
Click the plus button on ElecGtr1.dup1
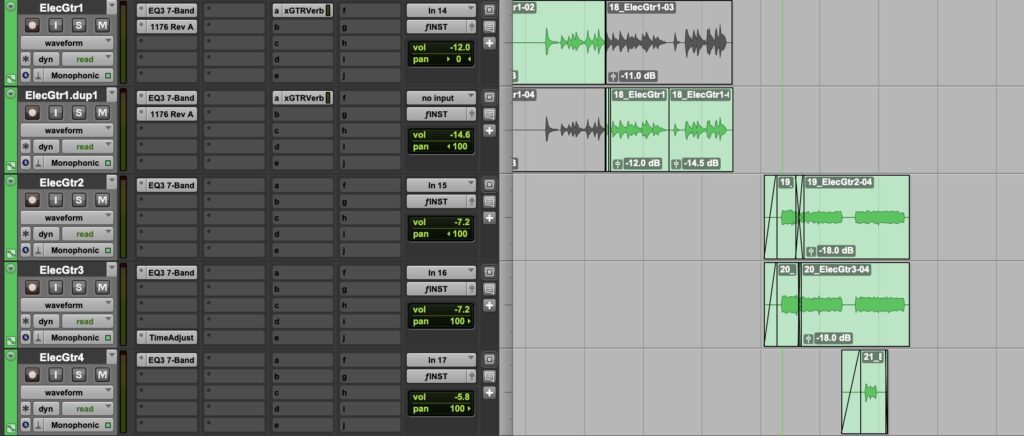pyautogui.click(x=489, y=131)
